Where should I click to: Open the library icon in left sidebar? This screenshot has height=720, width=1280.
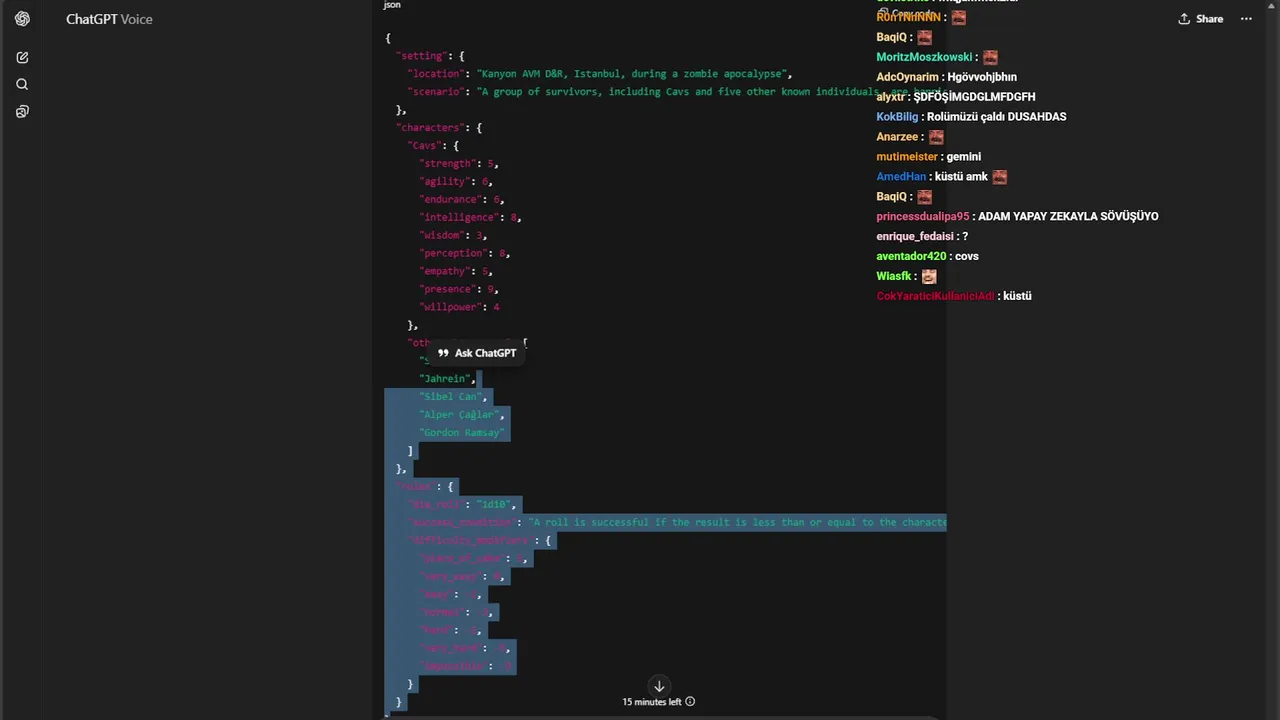coord(22,112)
